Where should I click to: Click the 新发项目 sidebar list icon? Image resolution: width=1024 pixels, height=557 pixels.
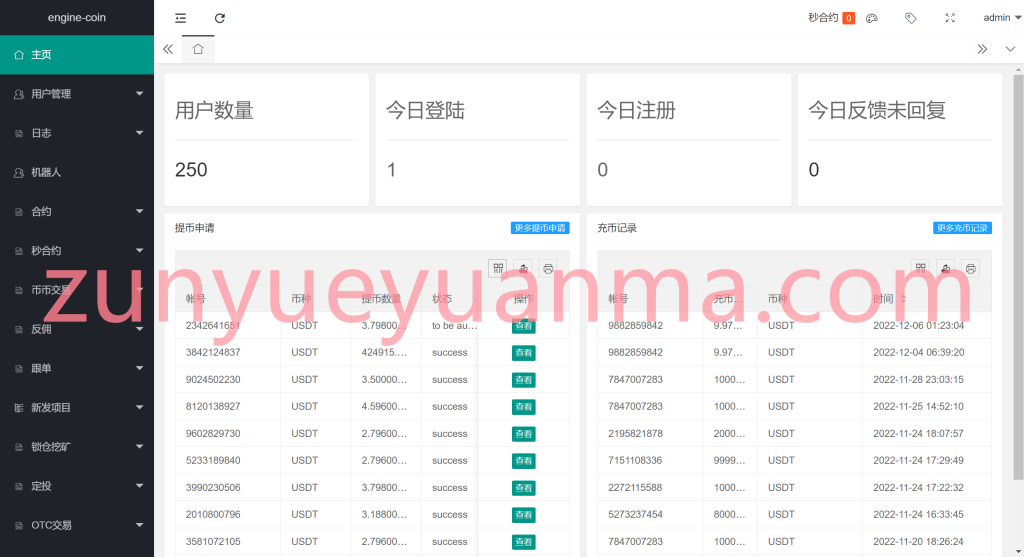click(x=19, y=407)
